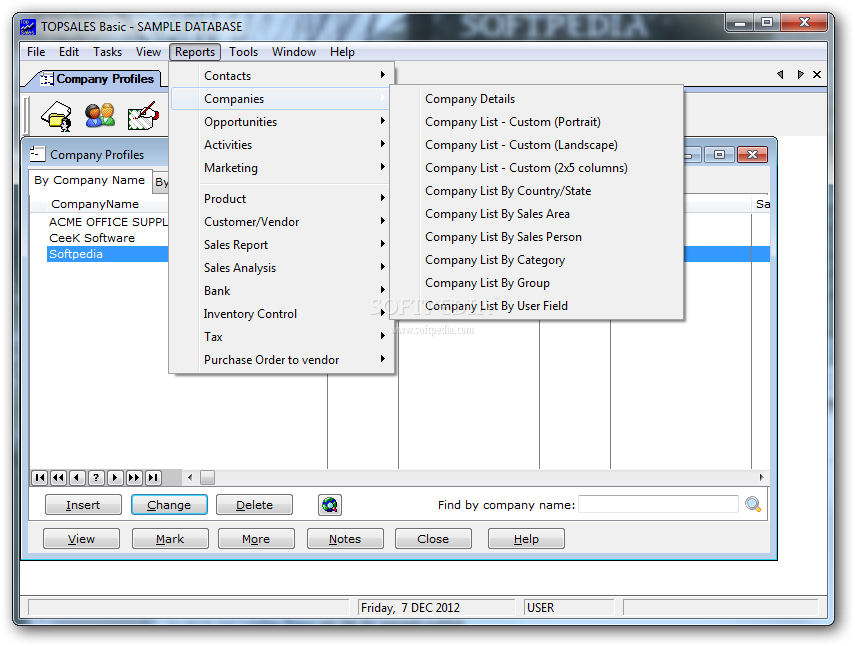855x646 pixels.
Task: Choose Company List By Sales Area
Action: [x=537, y=214]
